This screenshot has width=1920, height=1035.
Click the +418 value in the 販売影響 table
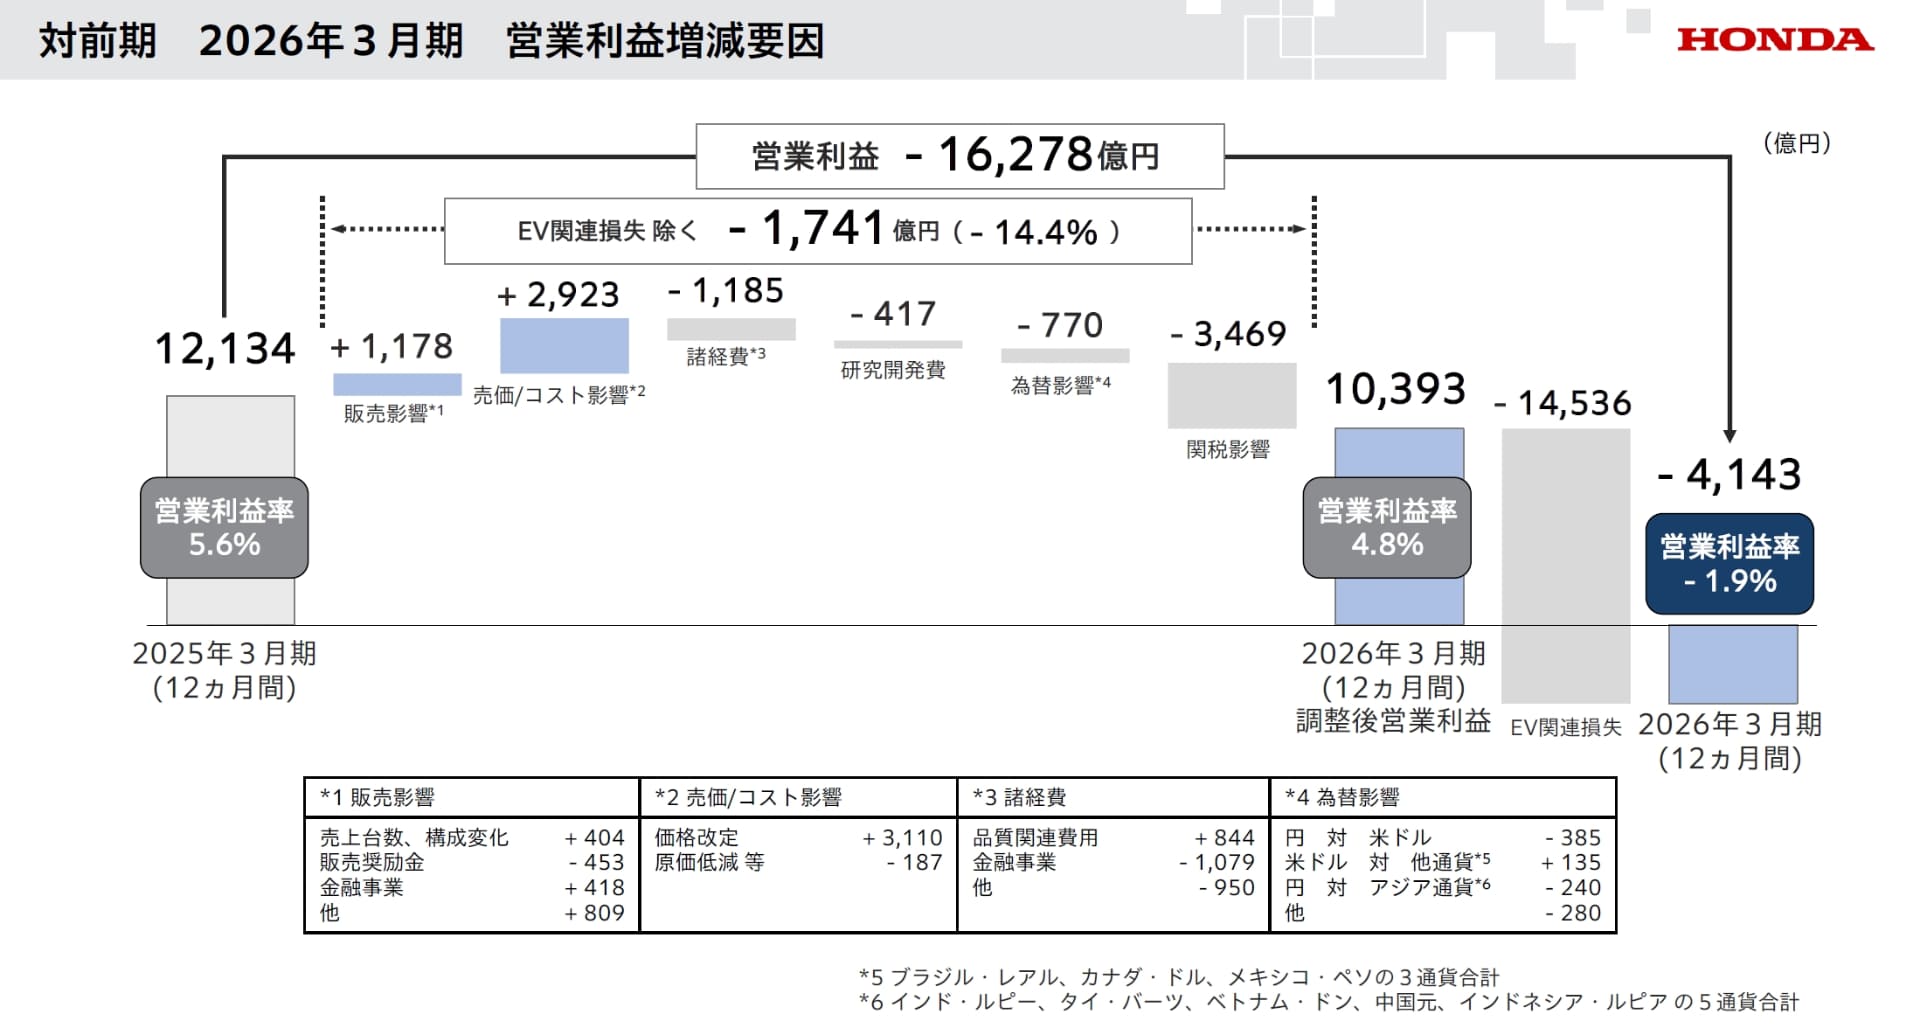click(x=594, y=888)
